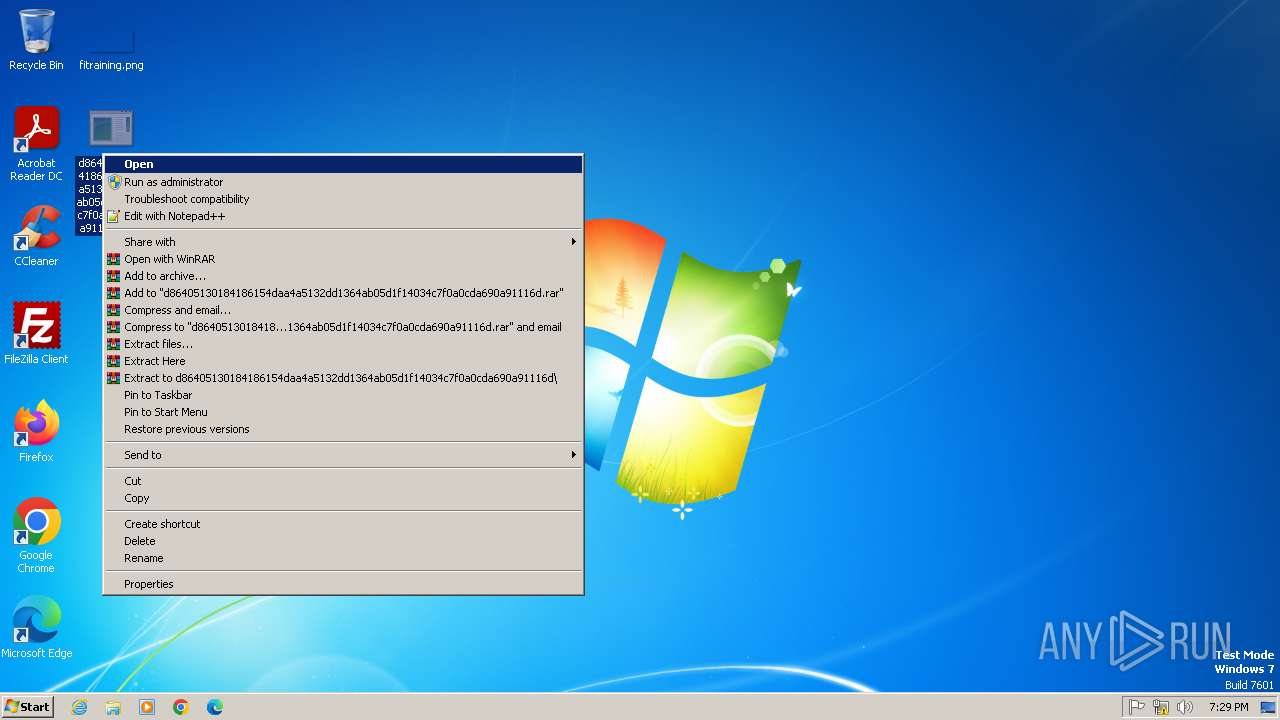Choose Create shortcut

click(x=343, y=524)
